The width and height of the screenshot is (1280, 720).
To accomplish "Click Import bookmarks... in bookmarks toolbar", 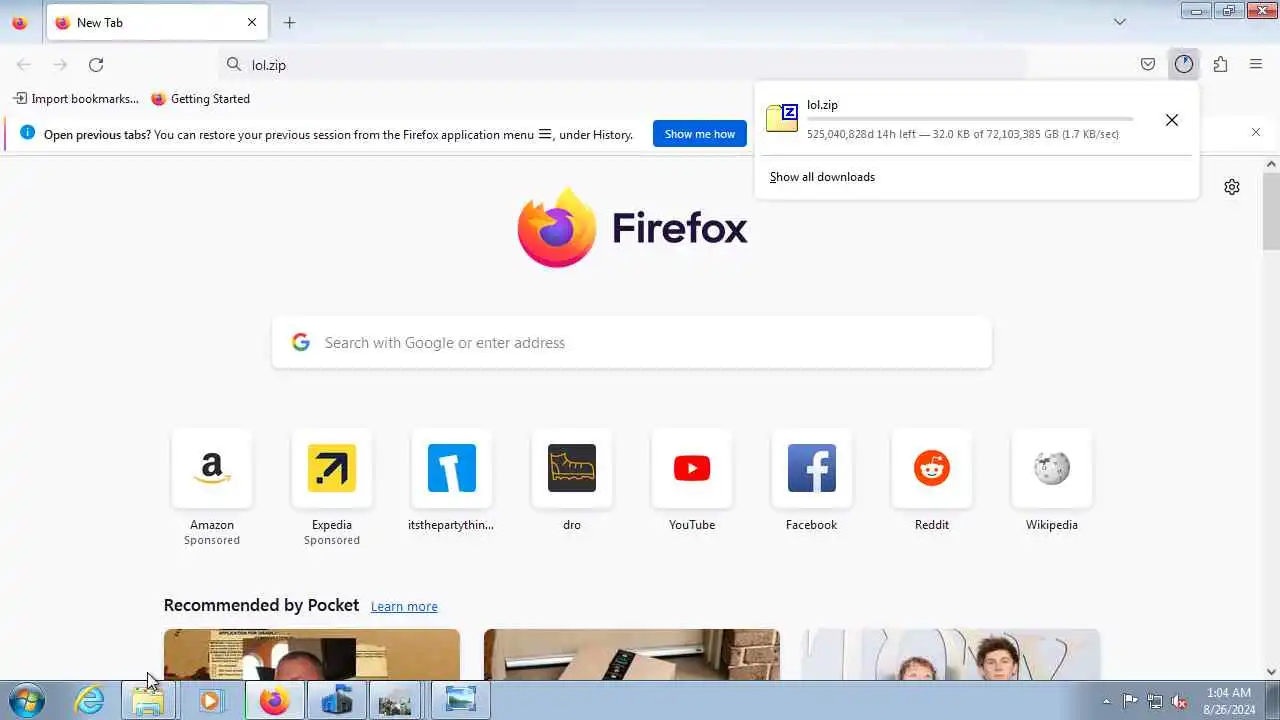I will pyautogui.click(x=76, y=99).
